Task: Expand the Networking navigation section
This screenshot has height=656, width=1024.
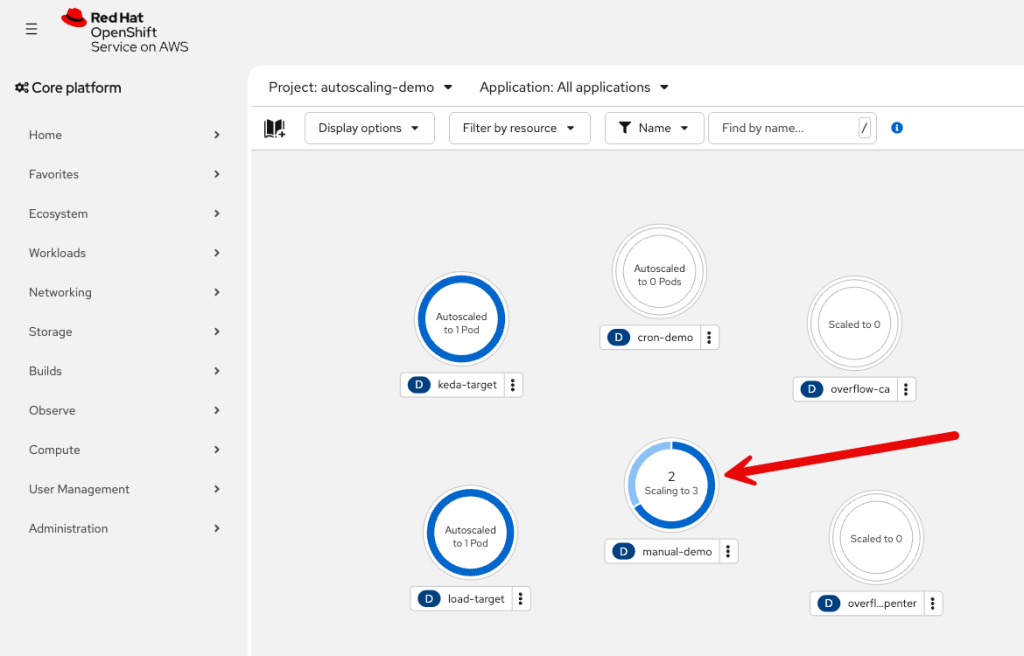Action: point(124,292)
